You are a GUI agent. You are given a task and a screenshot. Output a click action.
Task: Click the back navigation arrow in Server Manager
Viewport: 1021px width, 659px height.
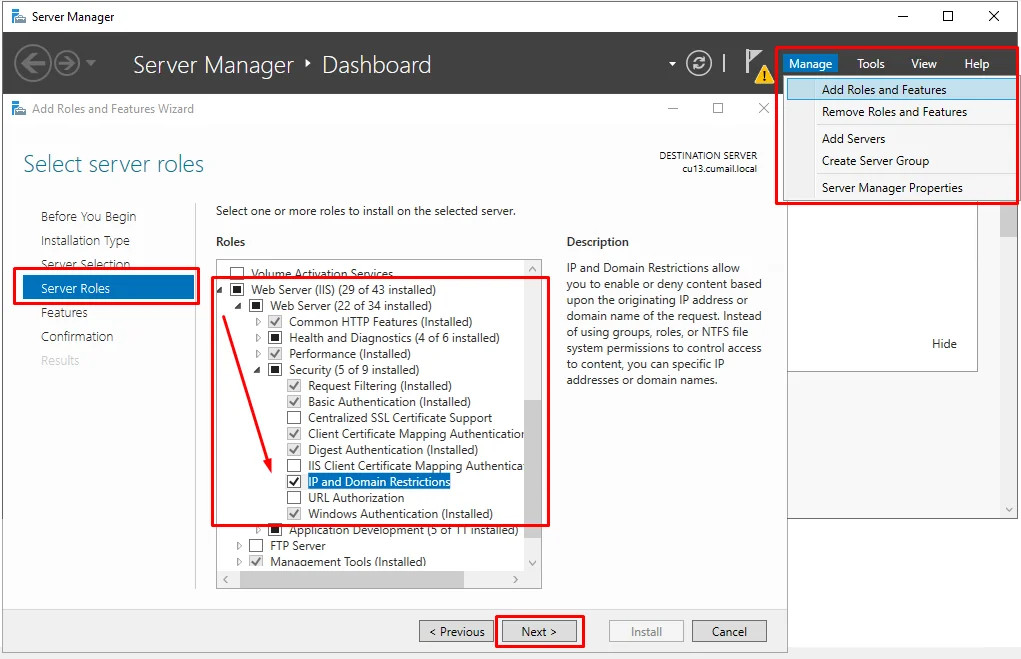pos(32,63)
